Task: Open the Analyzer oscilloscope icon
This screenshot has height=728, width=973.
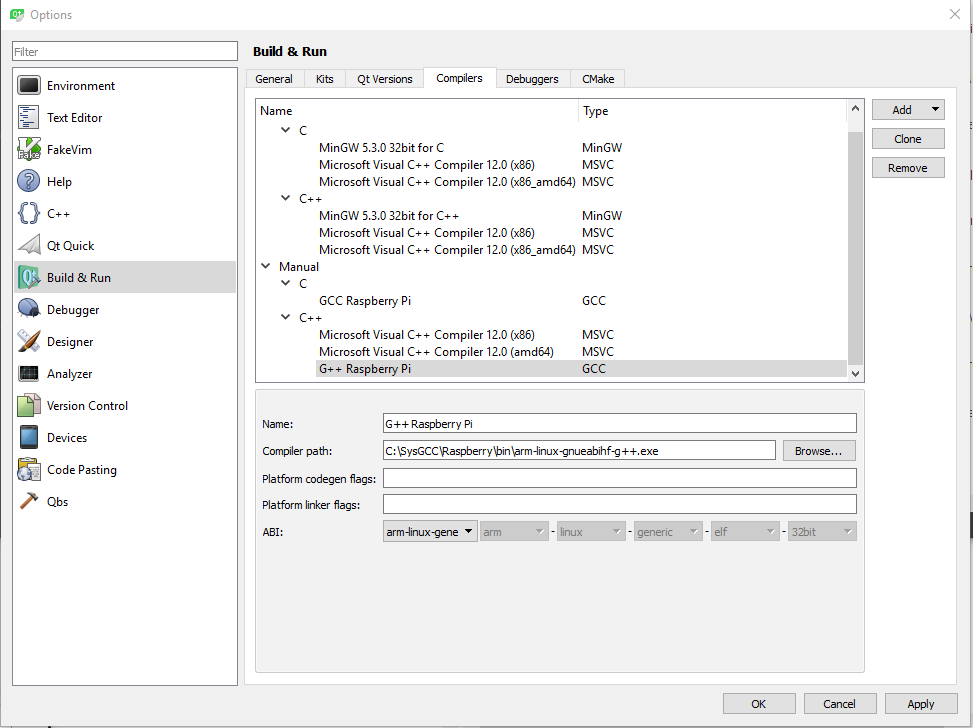Action: pos(29,374)
